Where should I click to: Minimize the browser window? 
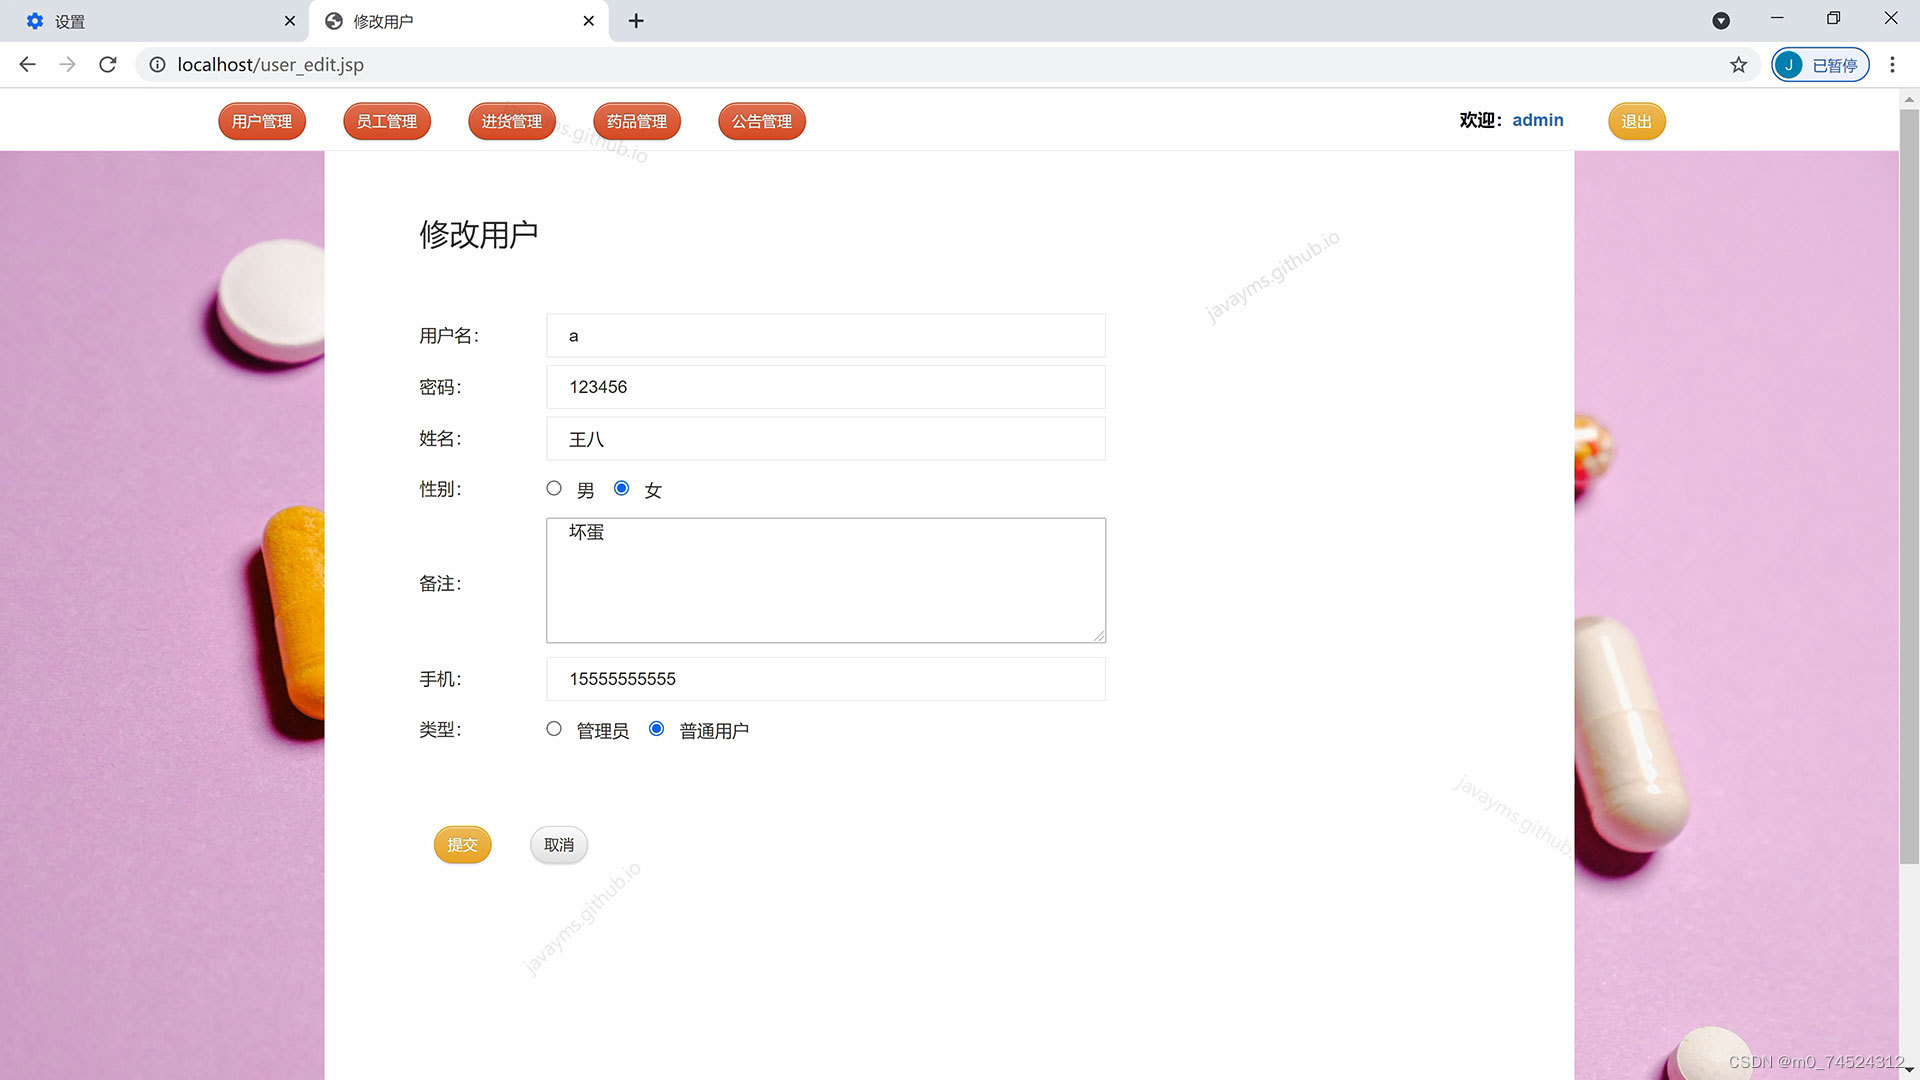click(x=1777, y=18)
